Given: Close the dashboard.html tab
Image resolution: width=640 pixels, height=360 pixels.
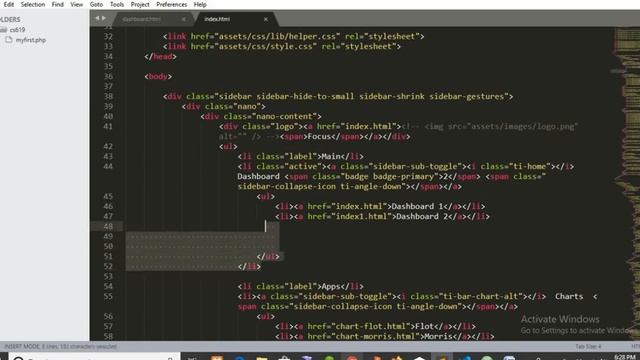Looking at the screenshot, I should click(x=184, y=19).
